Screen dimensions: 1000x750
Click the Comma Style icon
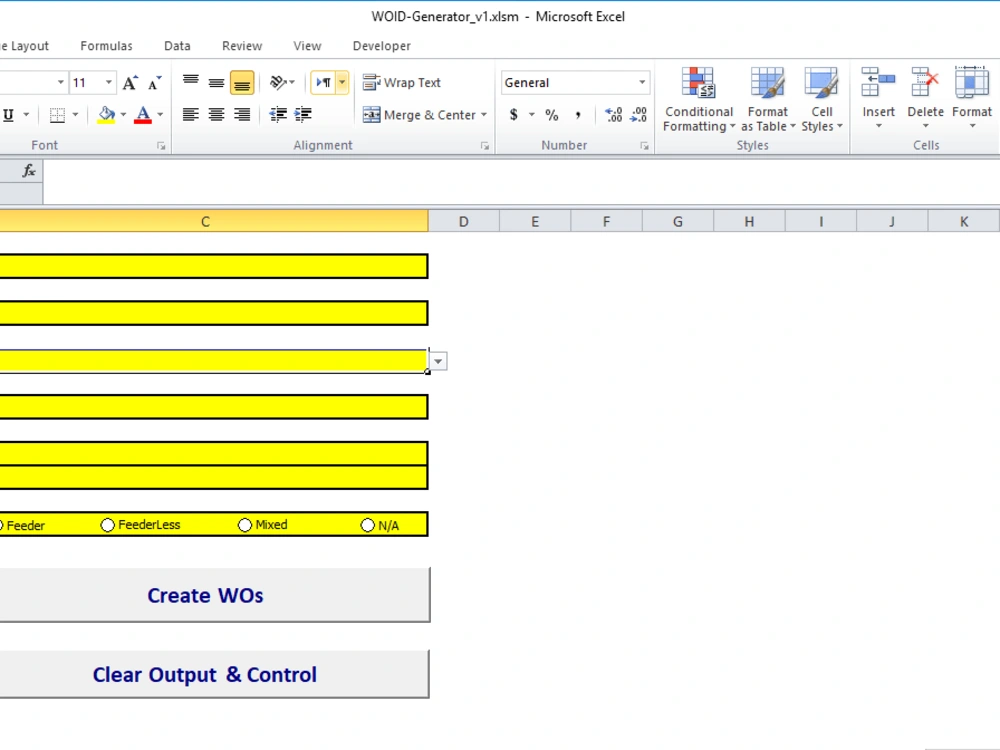pos(579,115)
